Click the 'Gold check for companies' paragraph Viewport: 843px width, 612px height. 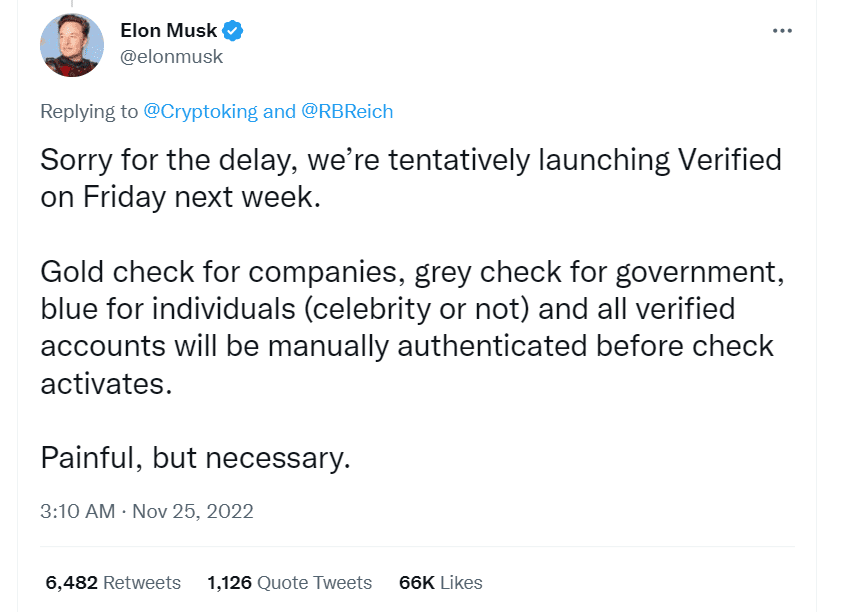coord(412,327)
